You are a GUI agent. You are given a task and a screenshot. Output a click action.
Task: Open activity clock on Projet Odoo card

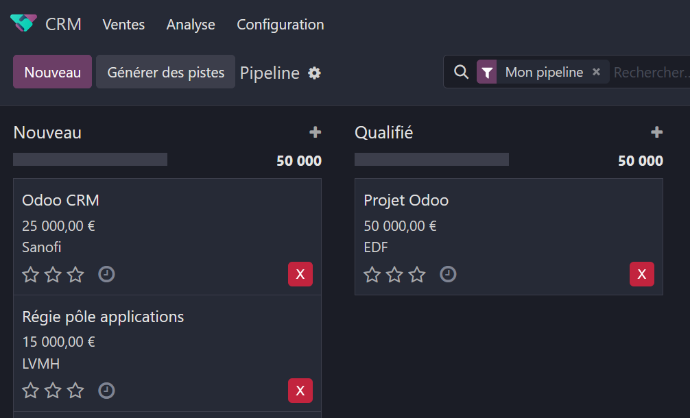point(448,274)
